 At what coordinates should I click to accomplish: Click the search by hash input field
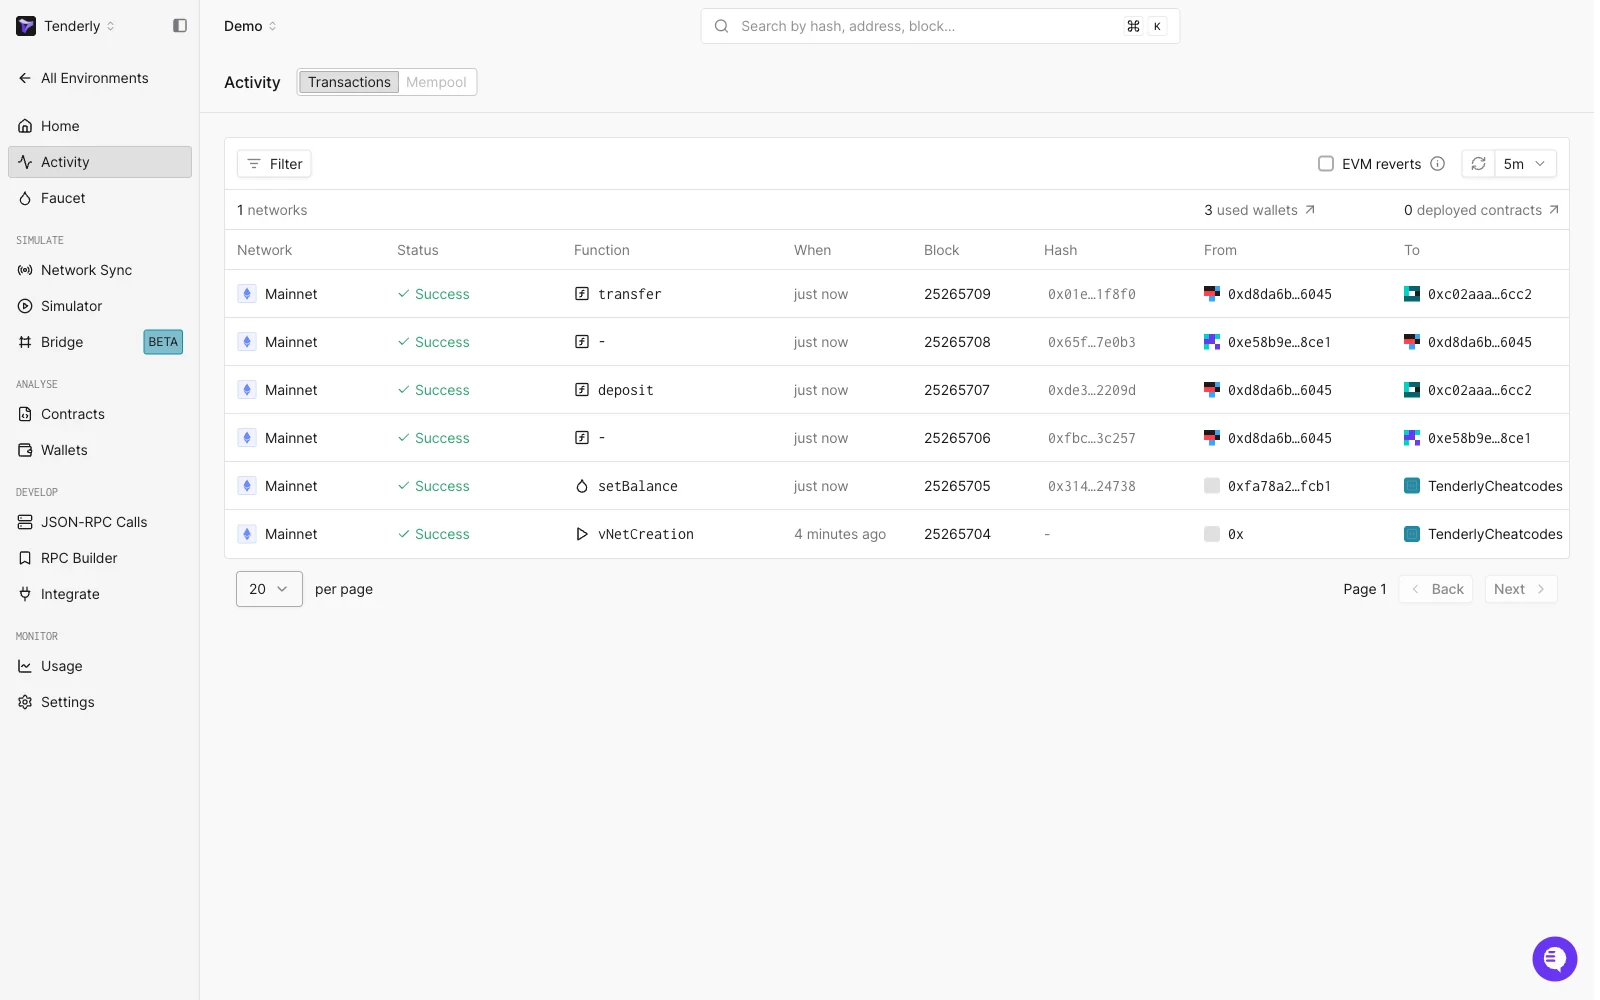coord(940,26)
